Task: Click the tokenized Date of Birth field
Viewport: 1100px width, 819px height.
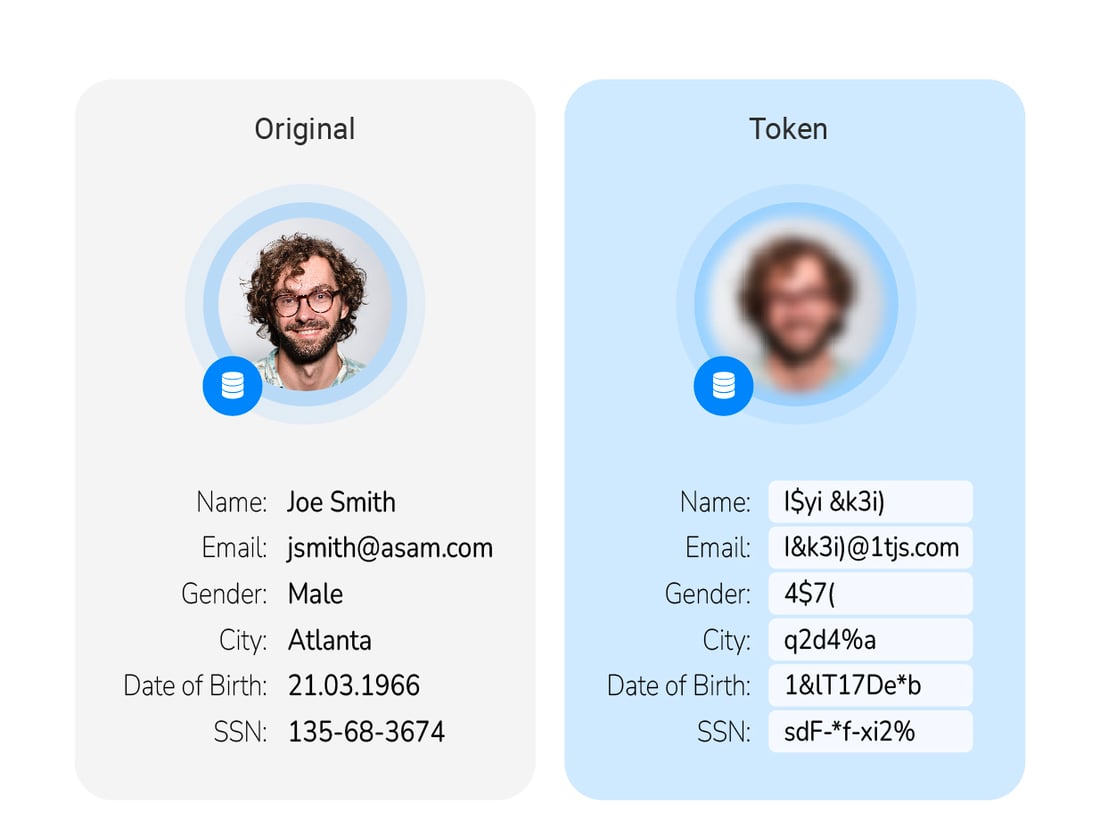Action: tap(870, 686)
